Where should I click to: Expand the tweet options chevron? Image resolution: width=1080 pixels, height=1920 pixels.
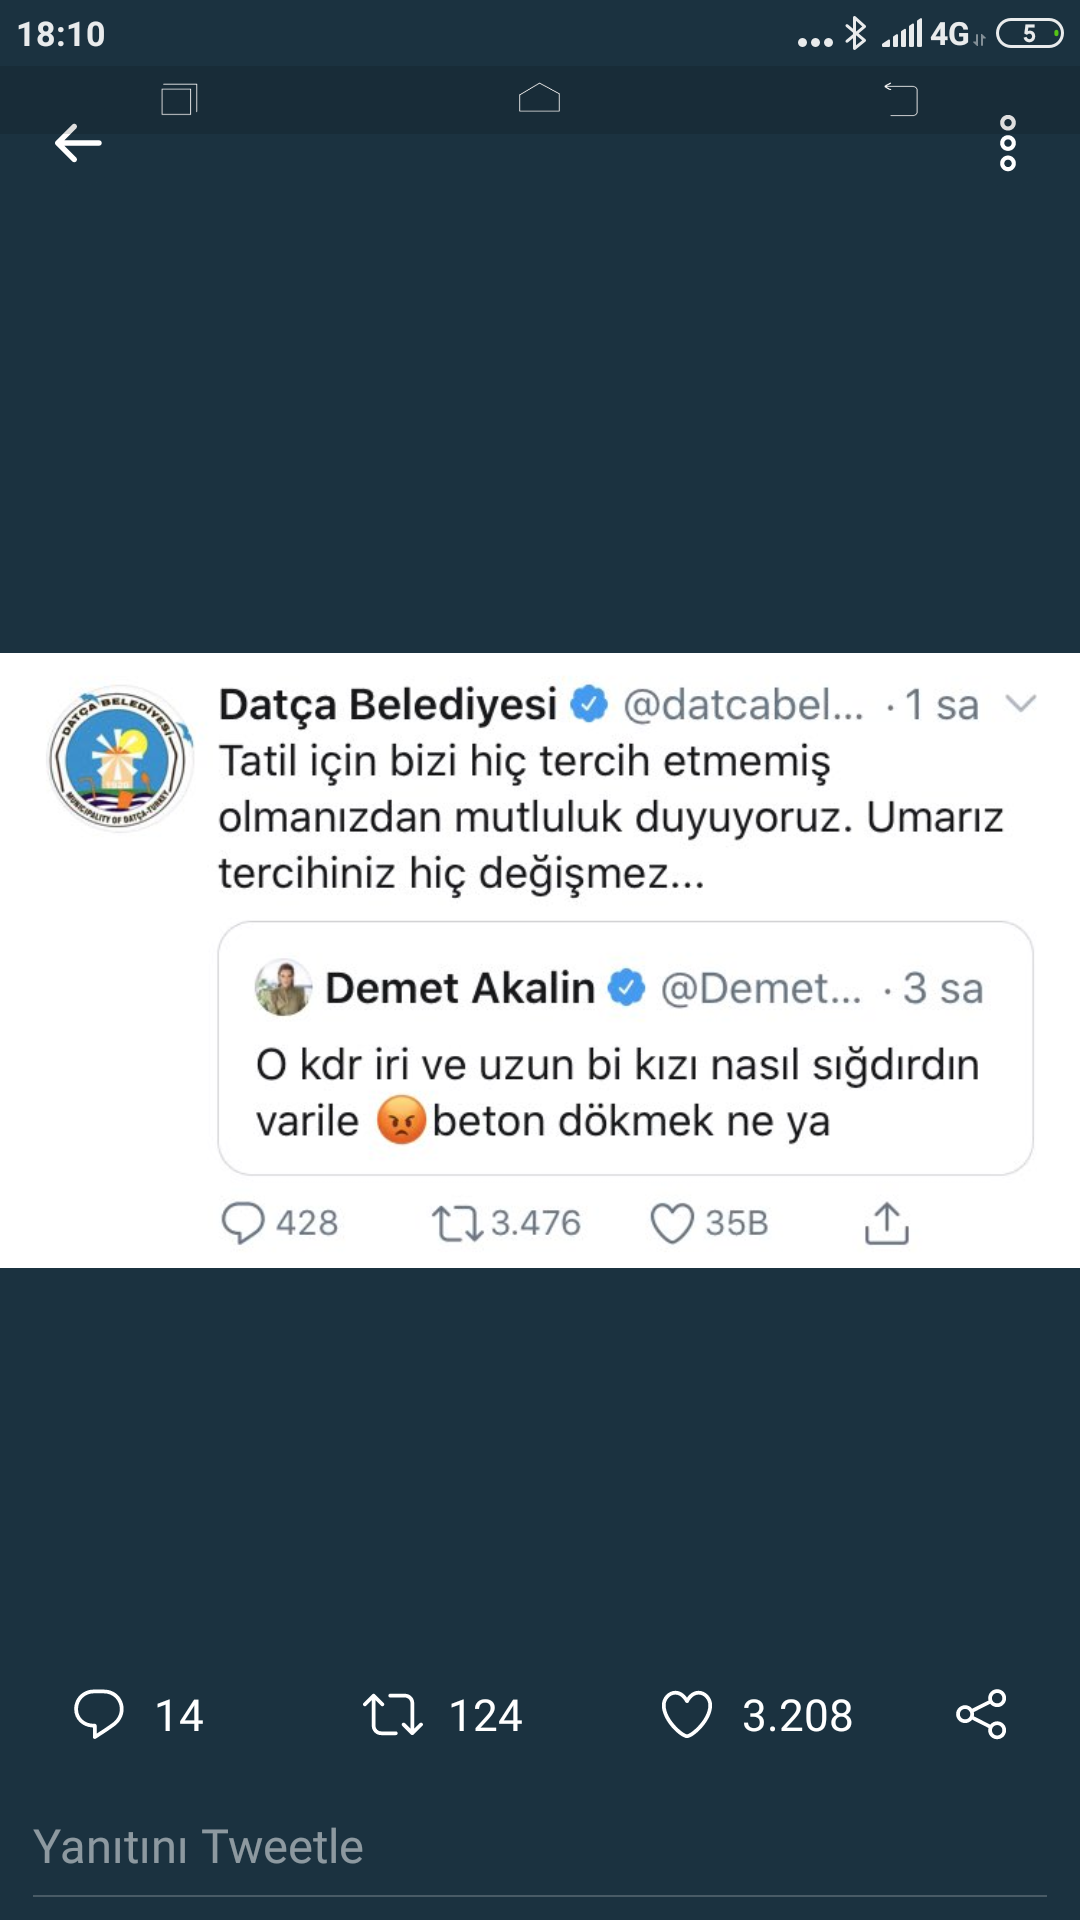point(1020,704)
